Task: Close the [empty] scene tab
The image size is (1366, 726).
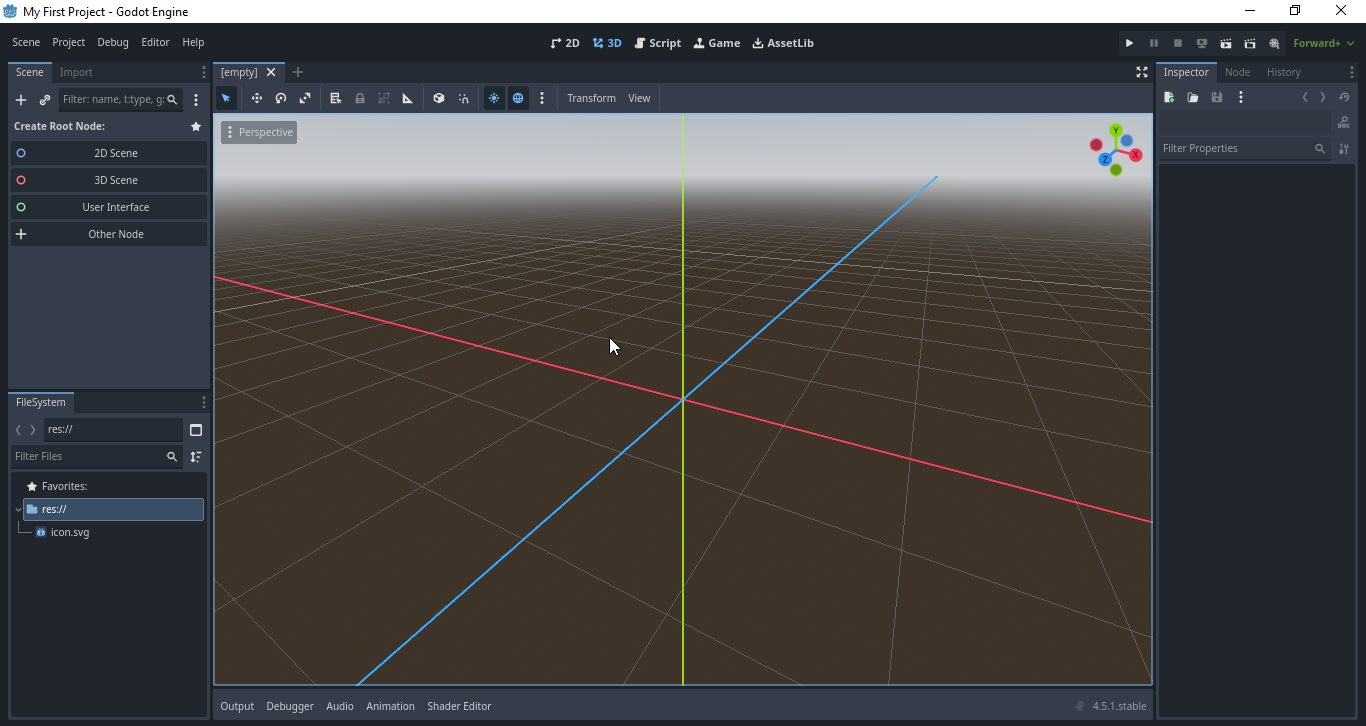Action: tap(271, 72)
